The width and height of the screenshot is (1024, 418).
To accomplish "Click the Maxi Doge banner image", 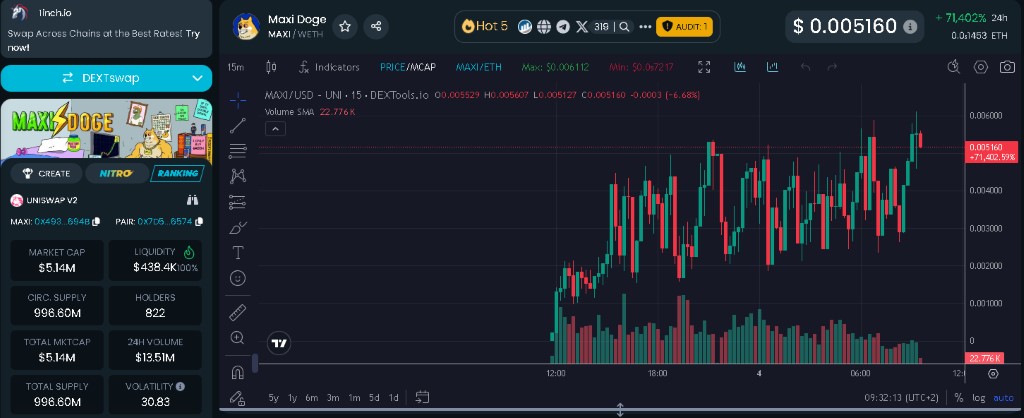I will pyautogui.click(x=106, y=130).
